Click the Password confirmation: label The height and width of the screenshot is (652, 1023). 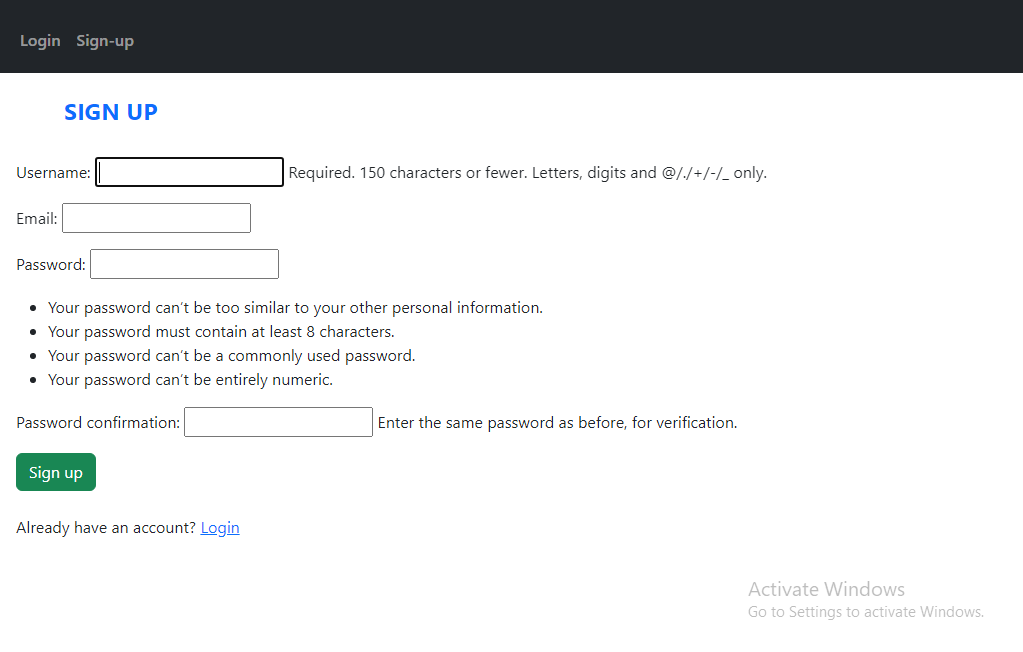point(98,422)
